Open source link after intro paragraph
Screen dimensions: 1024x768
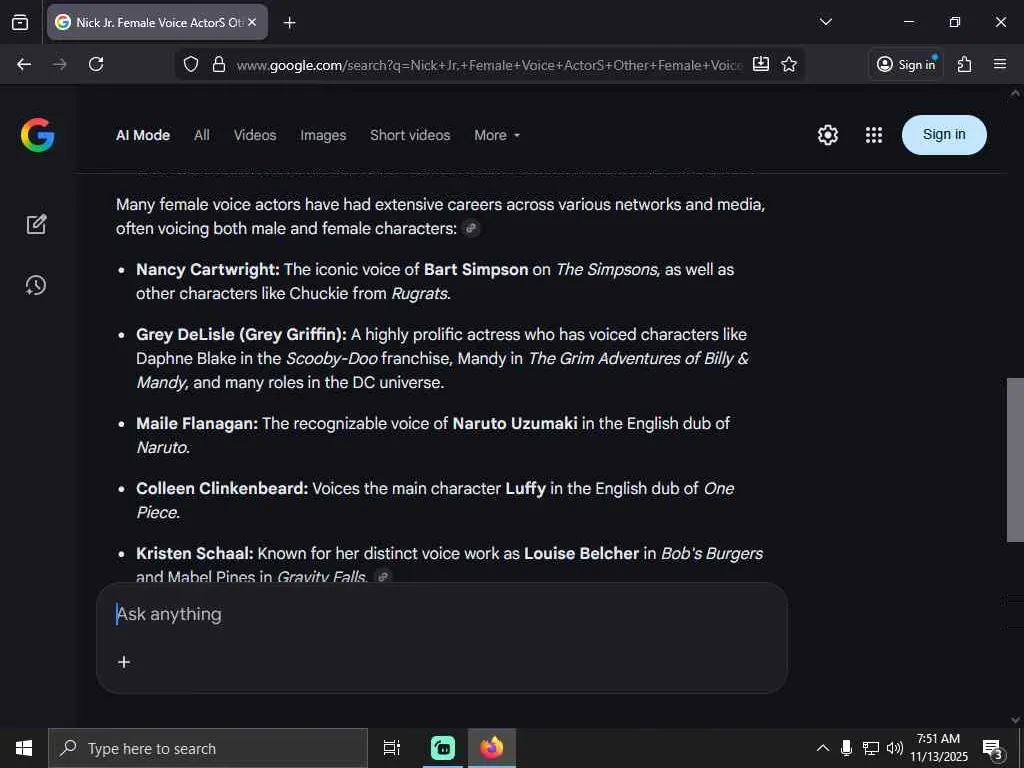coord(471,229)
